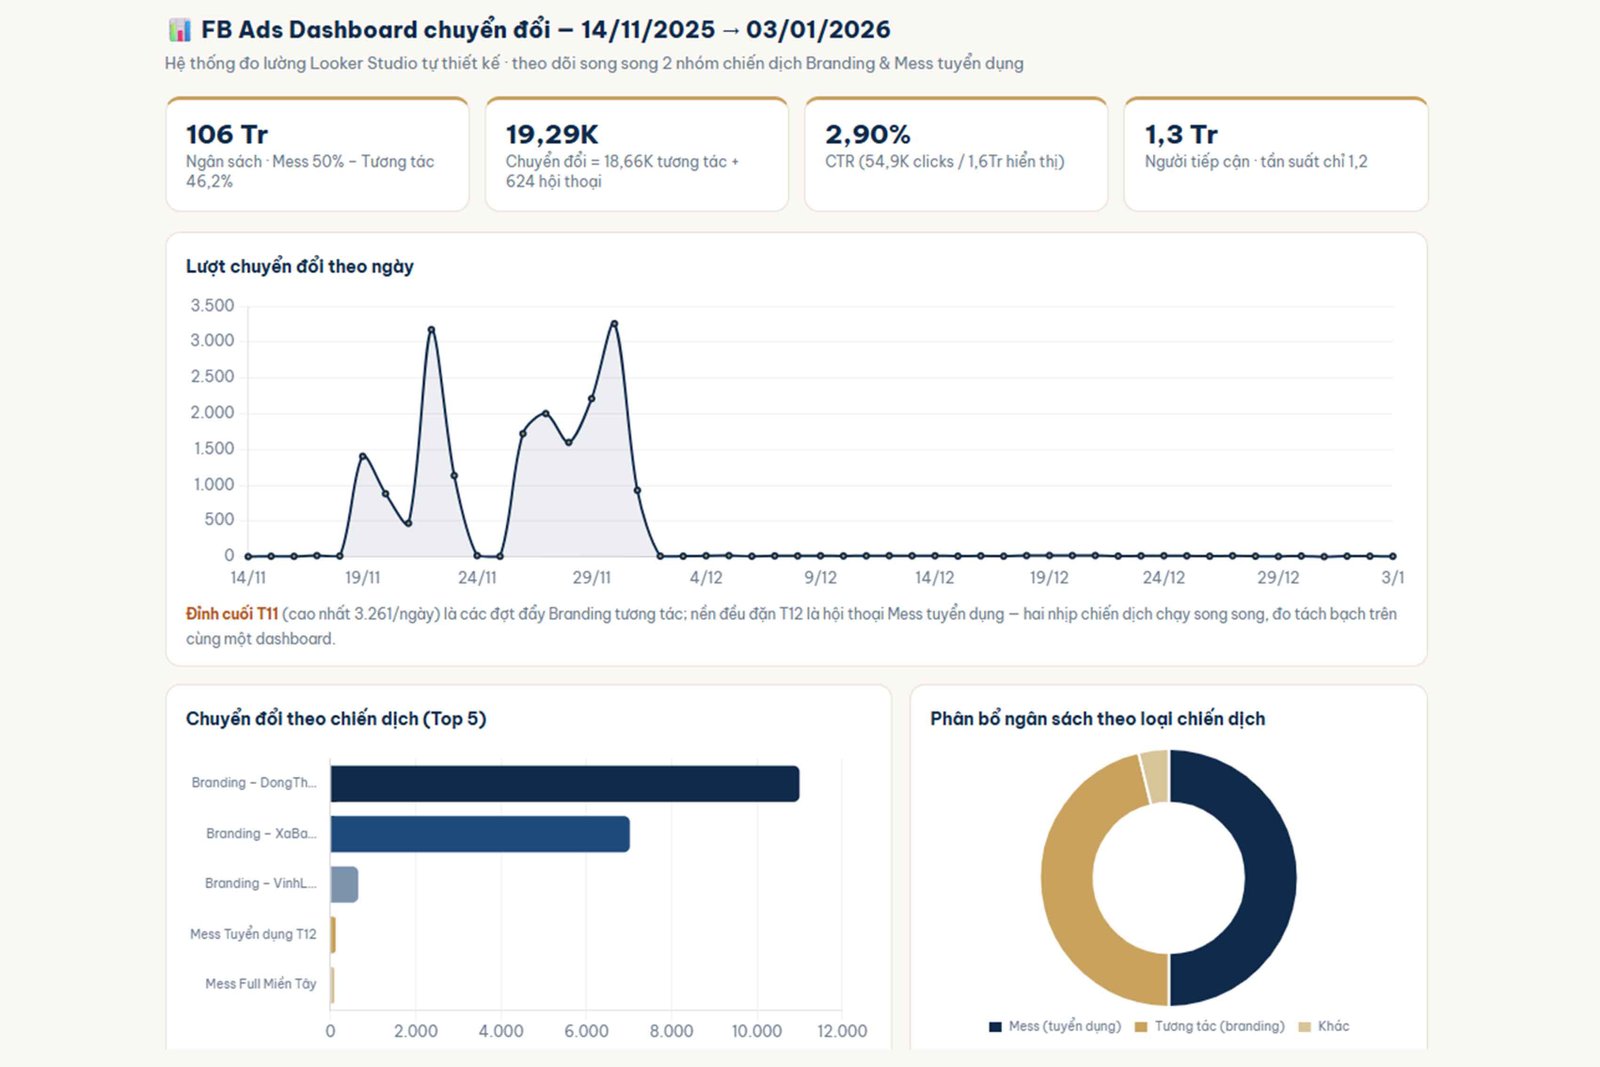Click the 29/11 x-axis date label
Image resolution: width=1600 pixels, height=1067 pixels.
[591, 578]
